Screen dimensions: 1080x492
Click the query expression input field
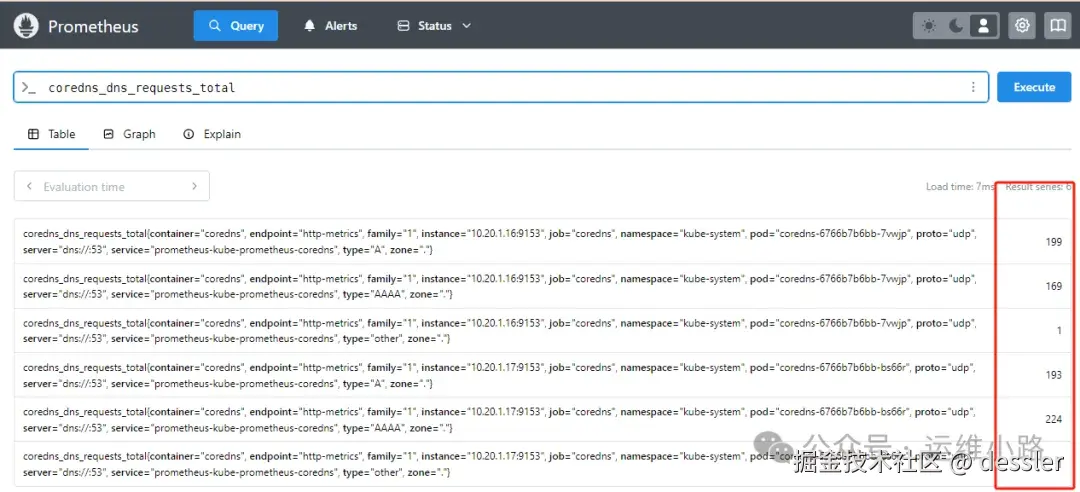[x=501, y=88]
